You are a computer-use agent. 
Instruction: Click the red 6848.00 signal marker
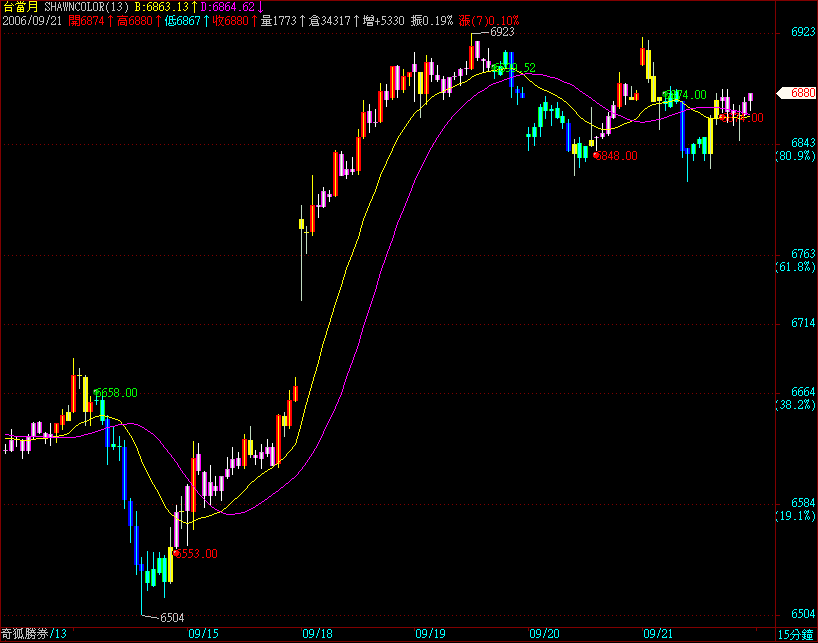pos(617,156)
